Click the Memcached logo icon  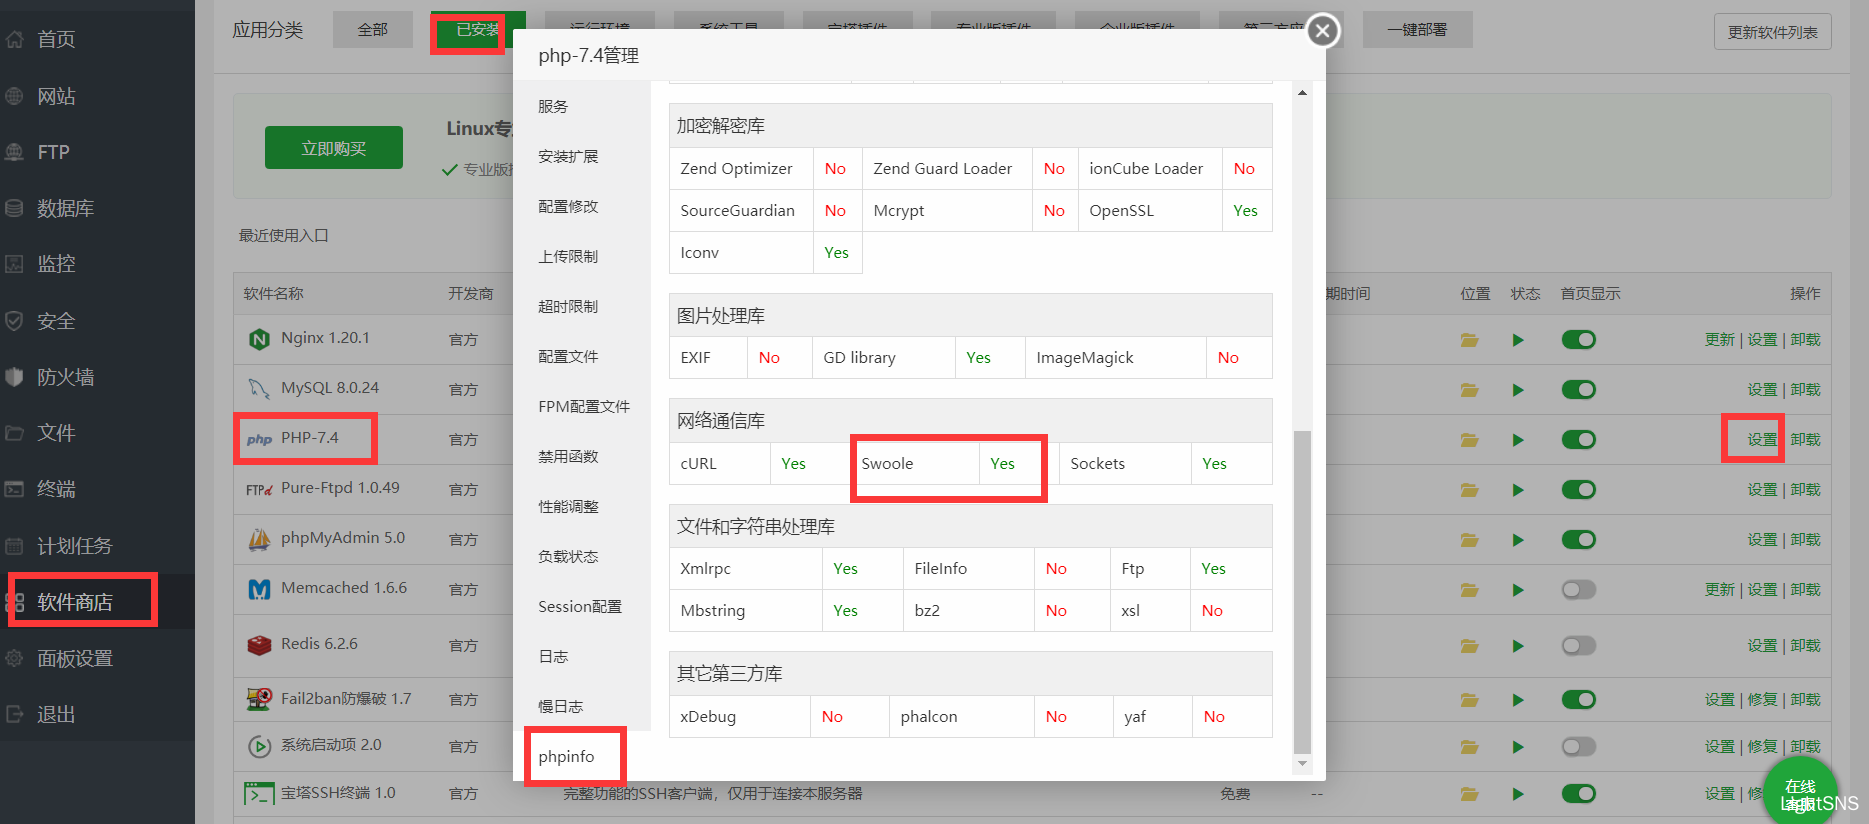point(259,590)
